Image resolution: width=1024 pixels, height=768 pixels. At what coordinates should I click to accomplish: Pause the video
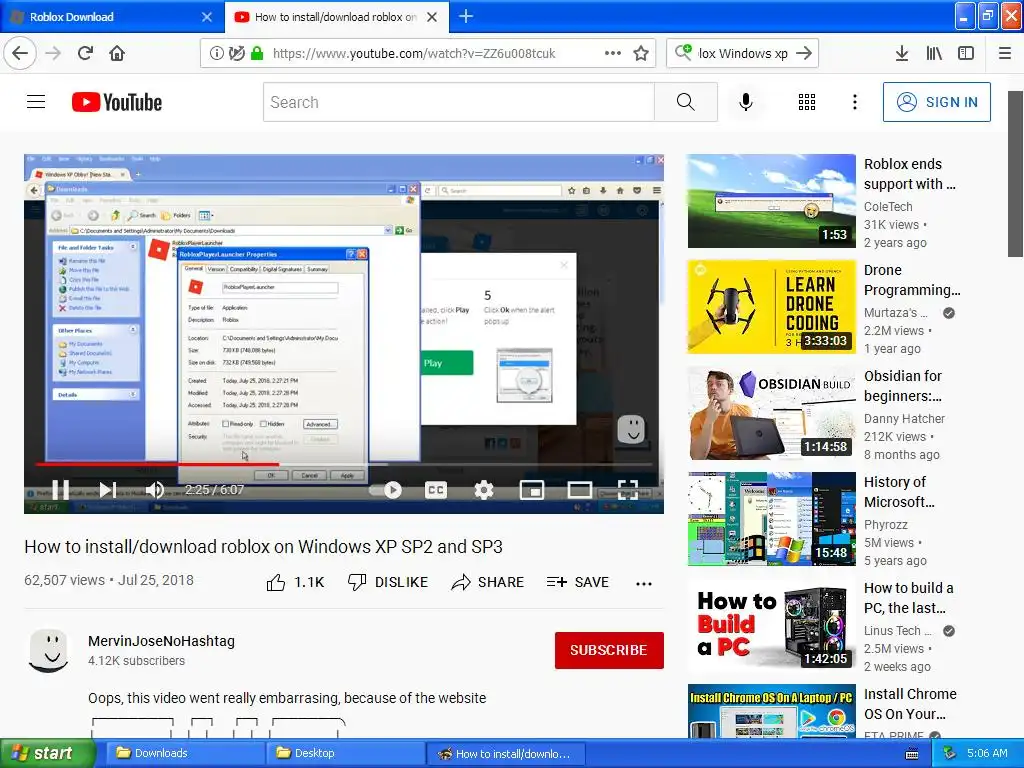coord(61,489)
